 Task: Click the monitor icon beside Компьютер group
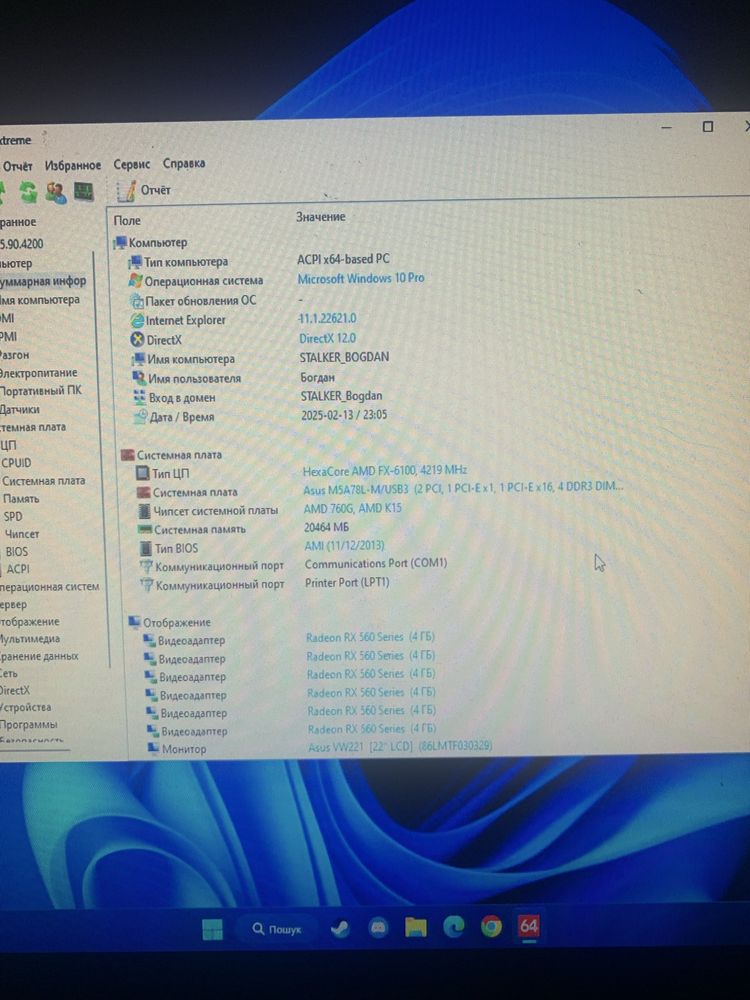point(120,243)
